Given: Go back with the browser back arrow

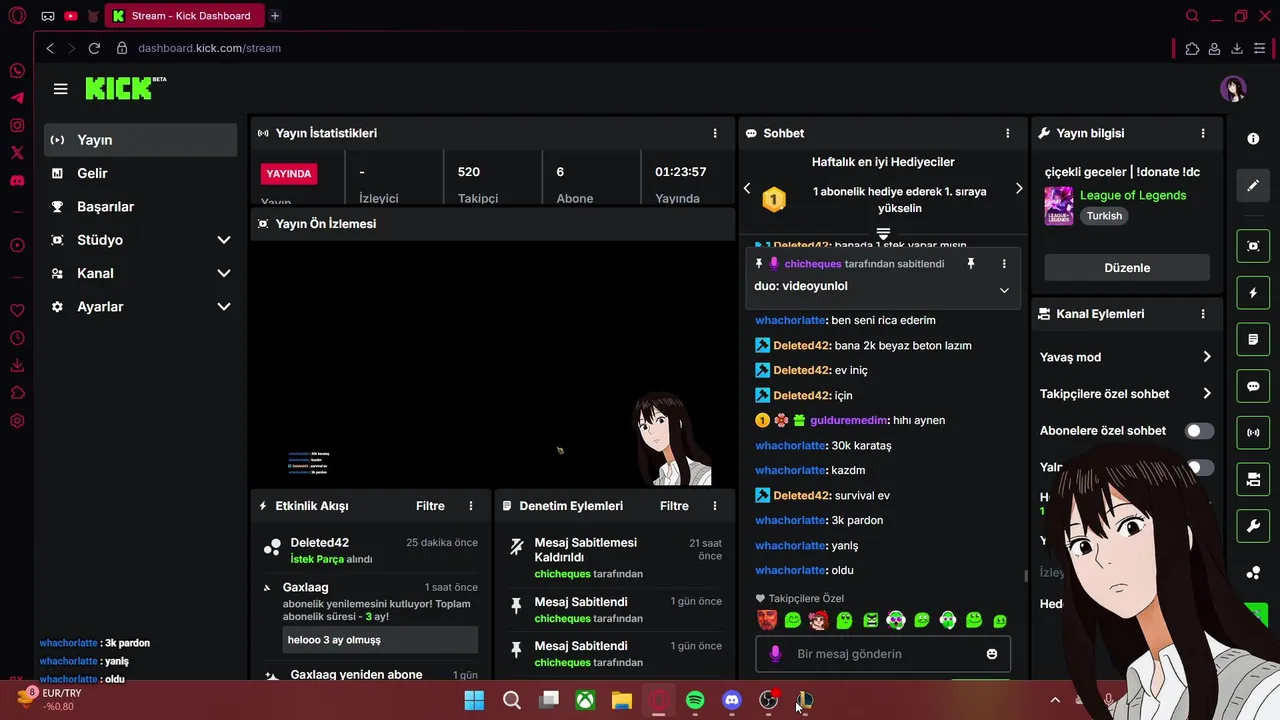Looking at the screenshot, I should tap(50, 48).
